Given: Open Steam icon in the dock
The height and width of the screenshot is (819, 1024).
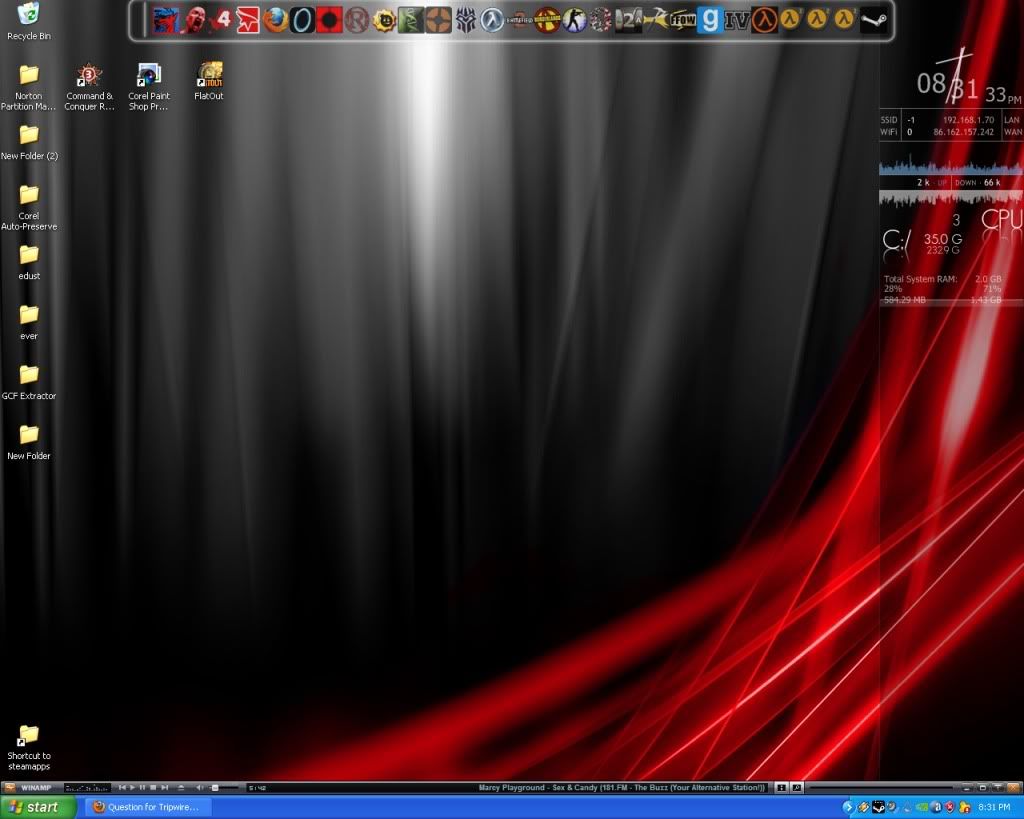Looking at the screenshot, I should click(x=873, y=19).
